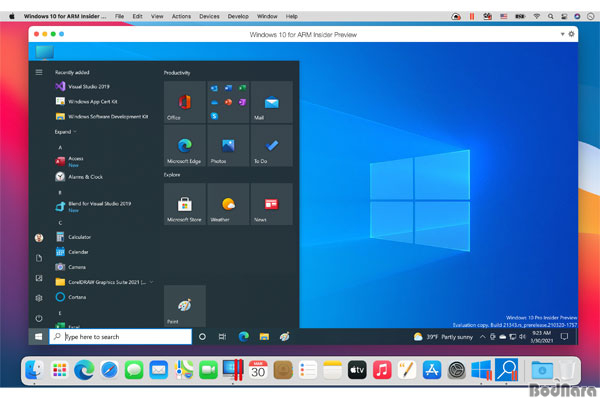This screenshot has height=400, width=600.
Task: Expand the Start menu hamburger
Action: 39,72
